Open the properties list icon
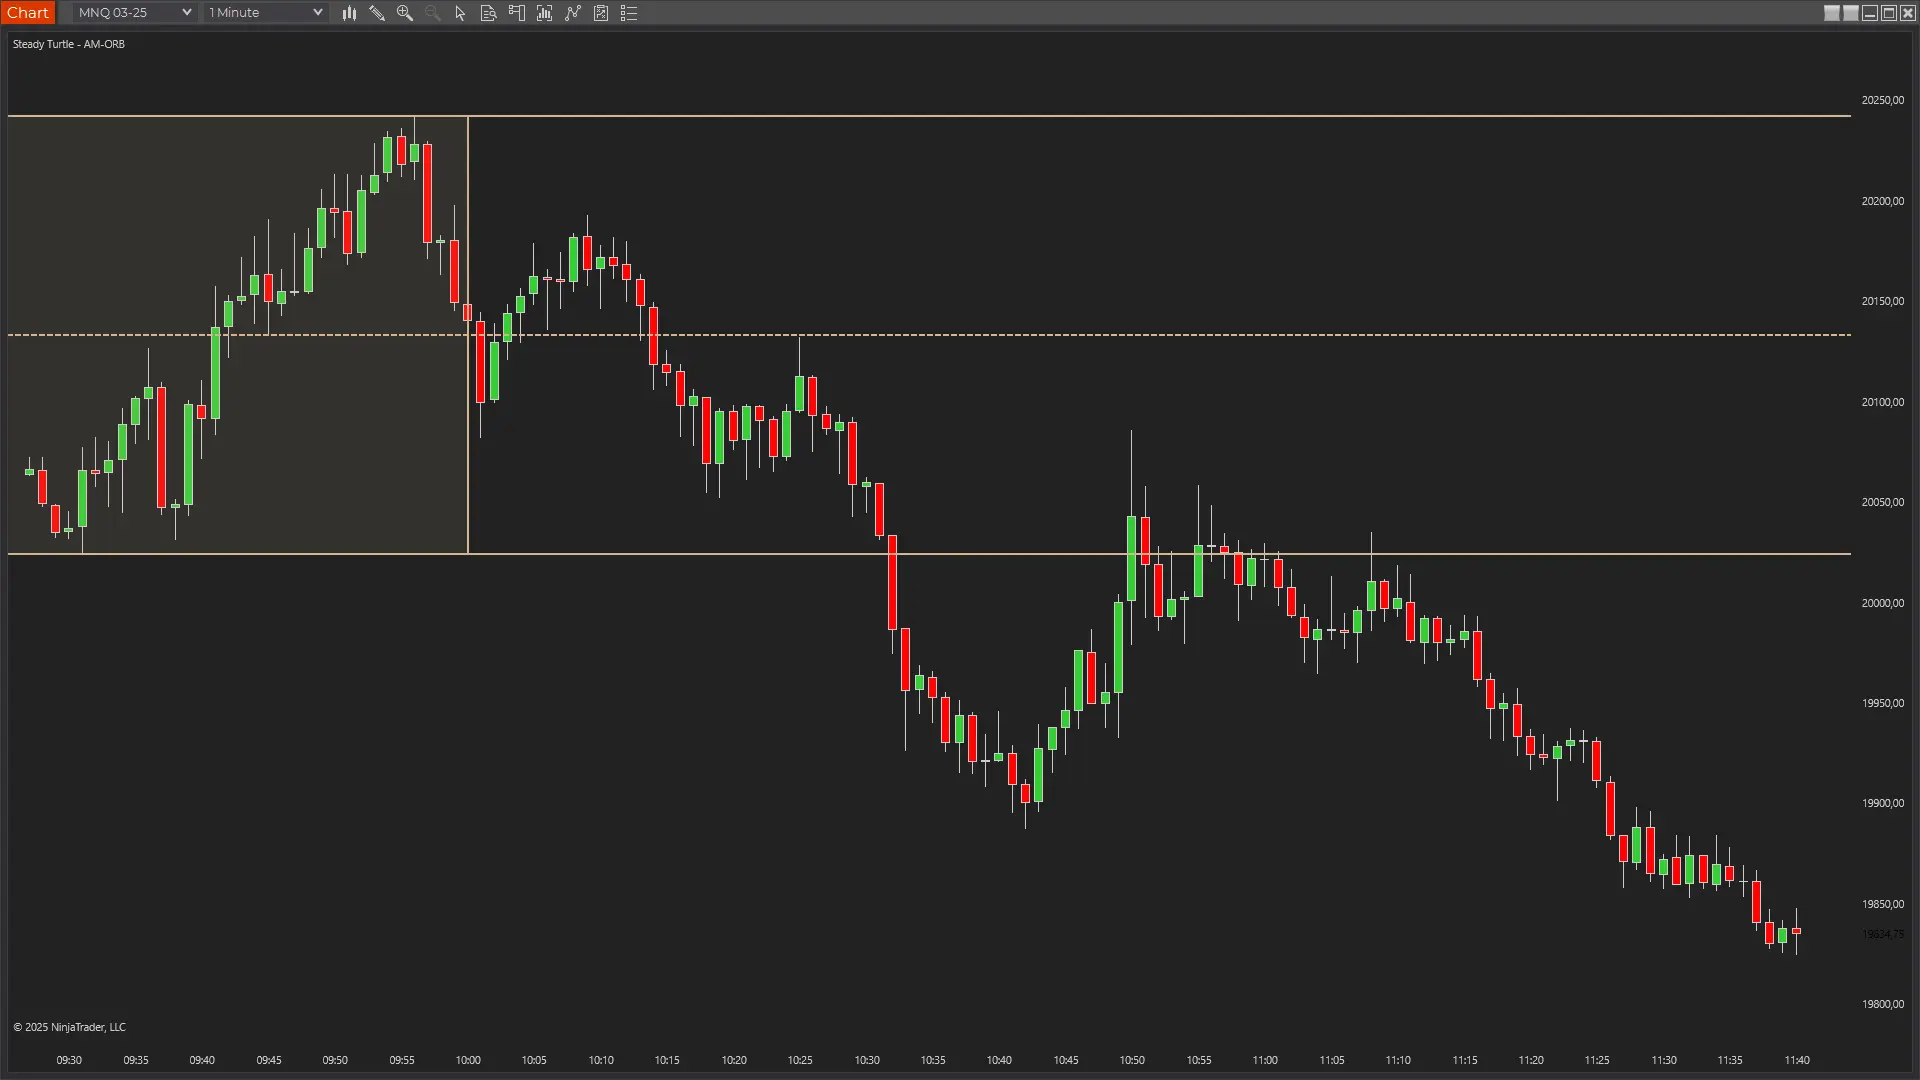Viewport: 1920px width, 1080px height. (x=629, y=13)
